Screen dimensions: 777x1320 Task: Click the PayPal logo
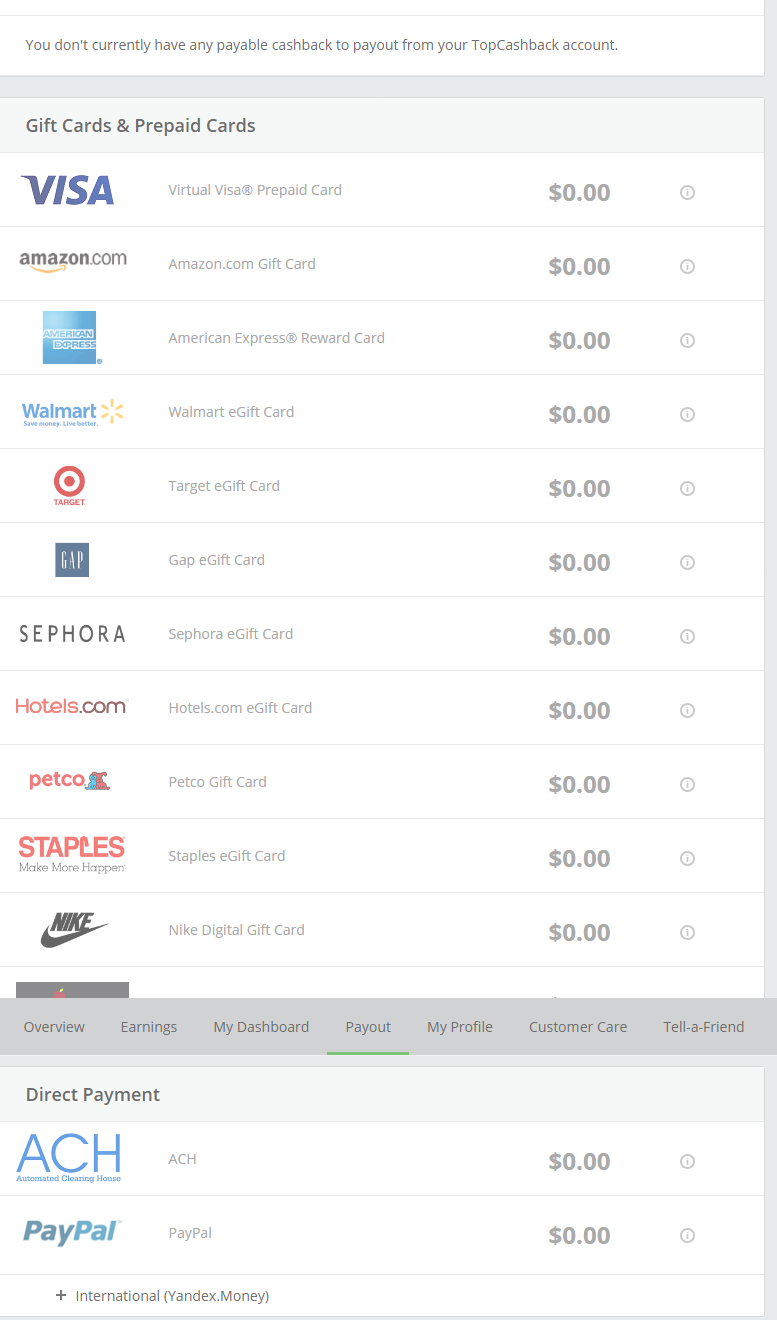(72, 1232)
